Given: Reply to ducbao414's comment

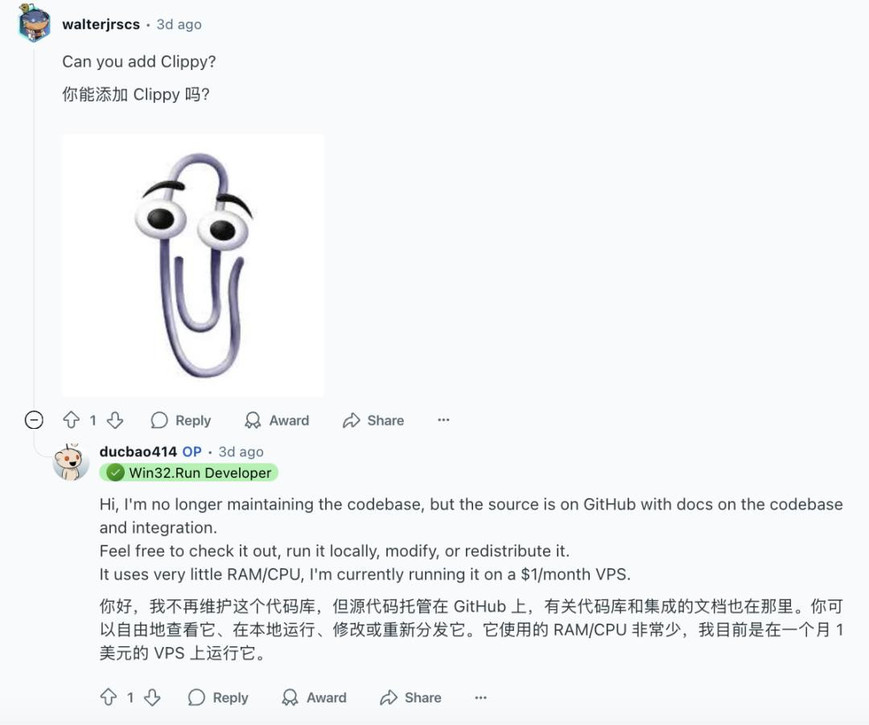Looking at the screenshot, I should click(218, 697).
